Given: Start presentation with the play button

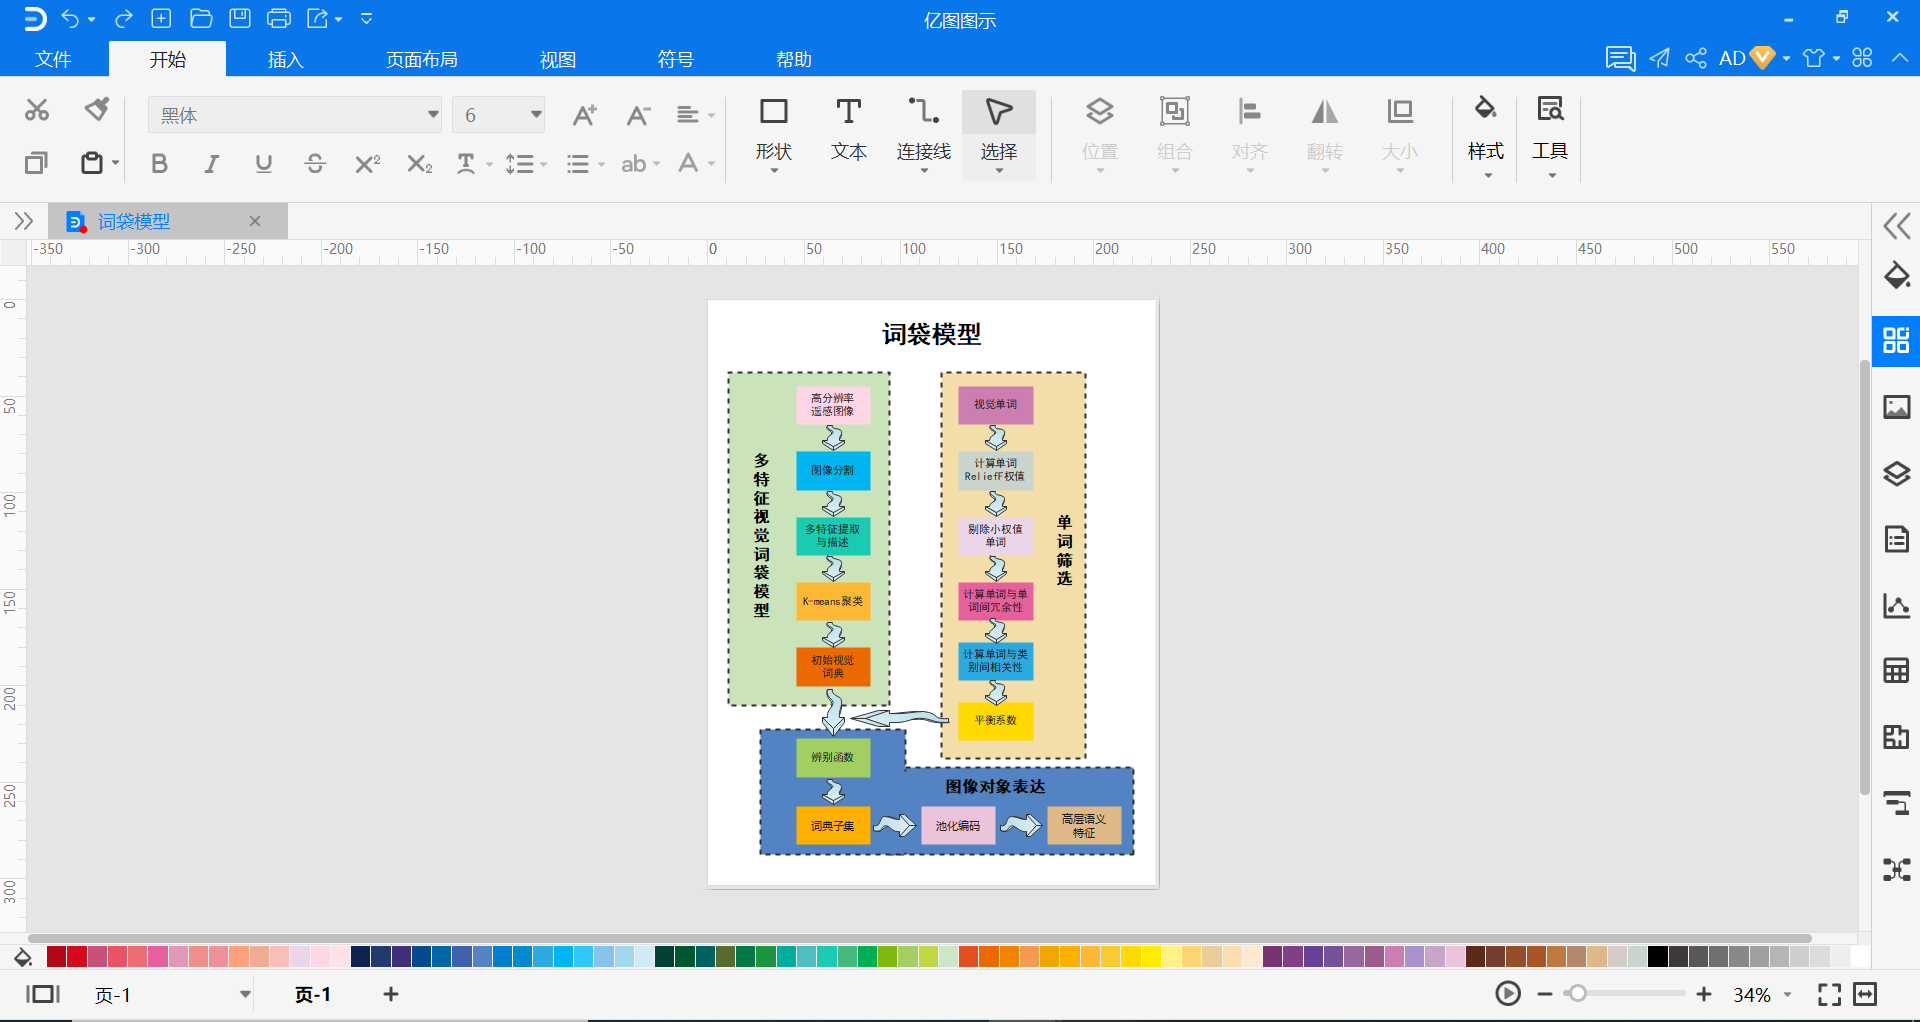Looking at the screenshot, I should (x=1508, y=994).
